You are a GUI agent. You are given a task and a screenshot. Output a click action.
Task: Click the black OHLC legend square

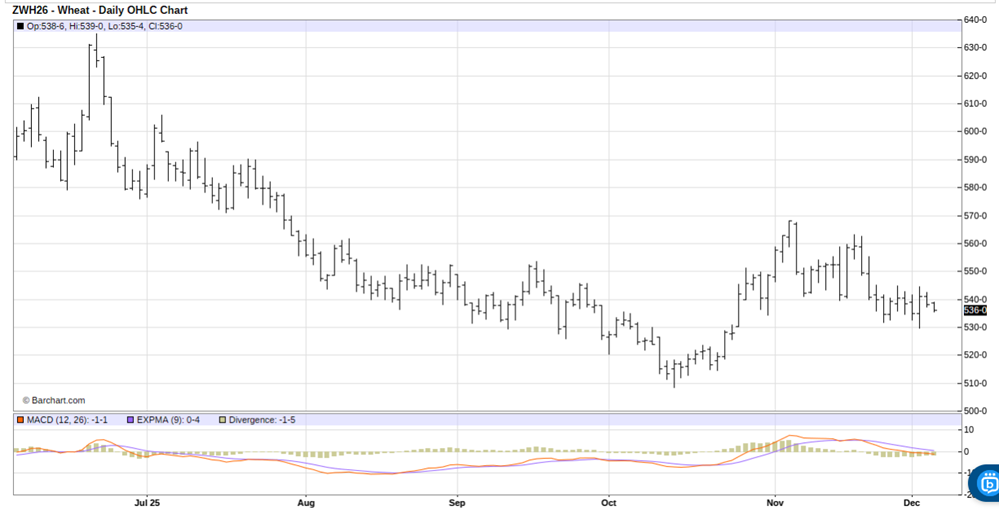click(x=20, y=26)
